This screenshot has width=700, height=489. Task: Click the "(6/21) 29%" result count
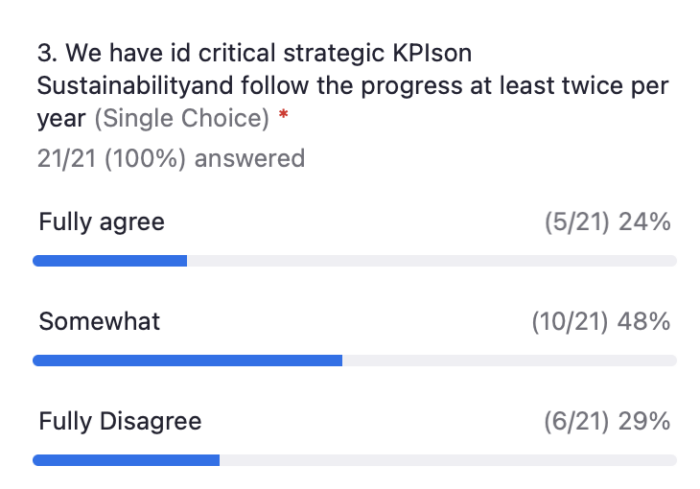click(607, 421)
